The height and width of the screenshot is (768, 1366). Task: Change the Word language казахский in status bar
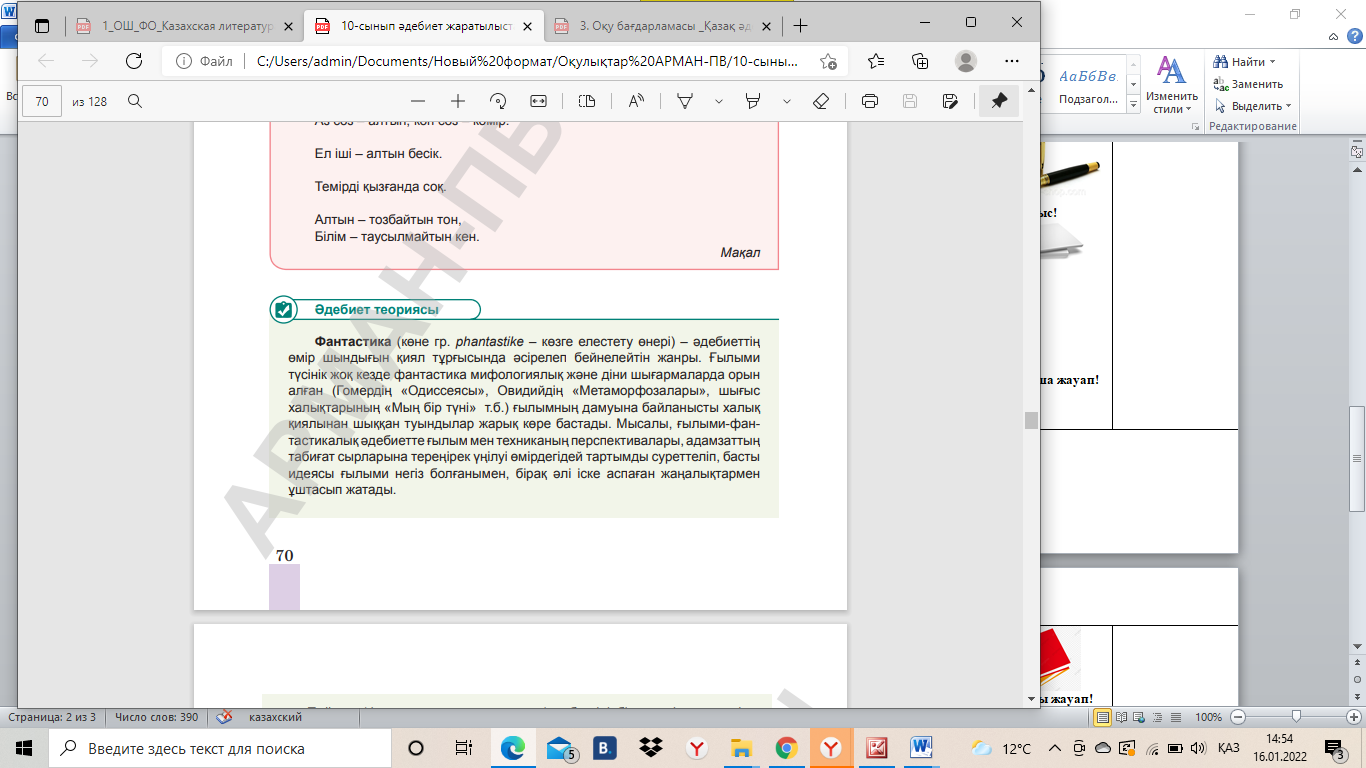coord(275,717)
